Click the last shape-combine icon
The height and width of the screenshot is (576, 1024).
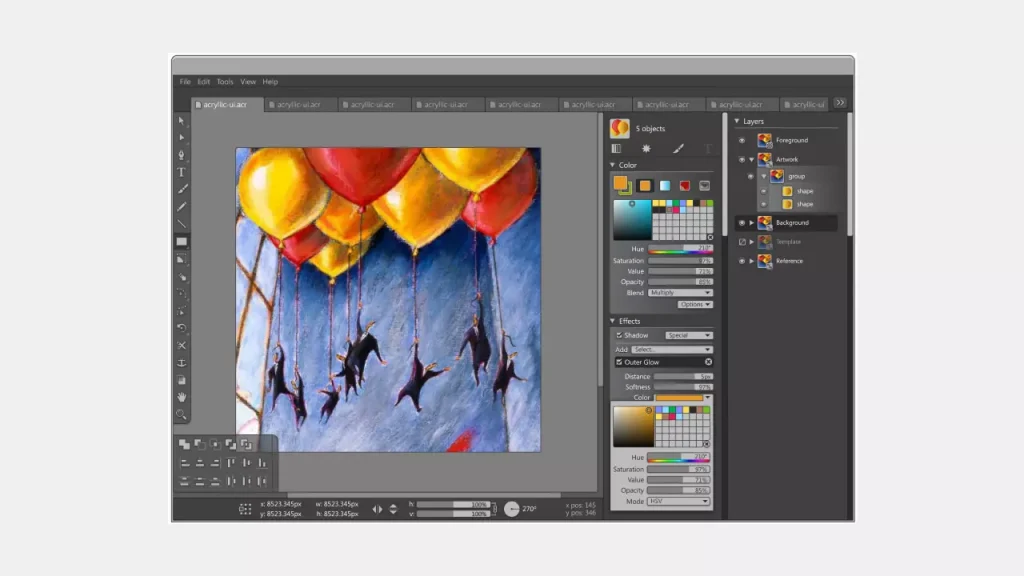coord(246,444)
